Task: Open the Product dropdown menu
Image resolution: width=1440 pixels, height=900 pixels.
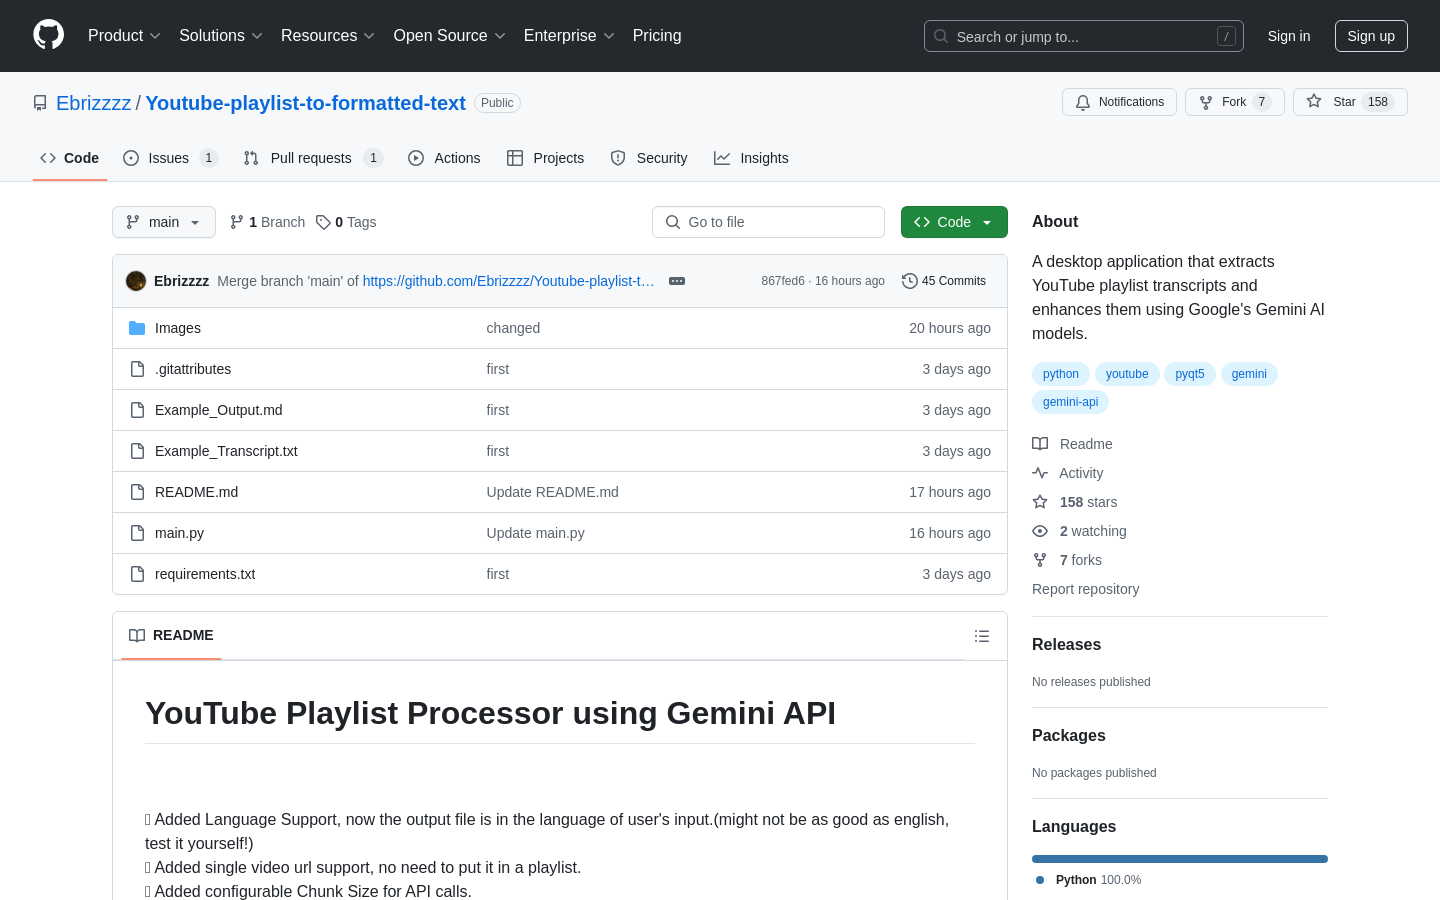Action: click(x=124, y=36)
